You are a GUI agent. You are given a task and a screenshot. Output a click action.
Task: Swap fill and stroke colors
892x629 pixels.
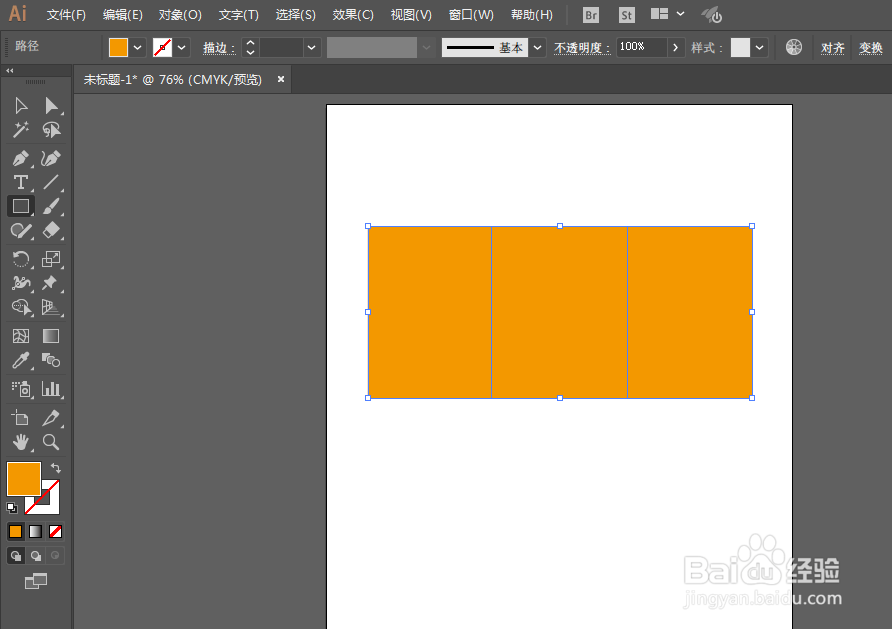click(x=56, y=468)
